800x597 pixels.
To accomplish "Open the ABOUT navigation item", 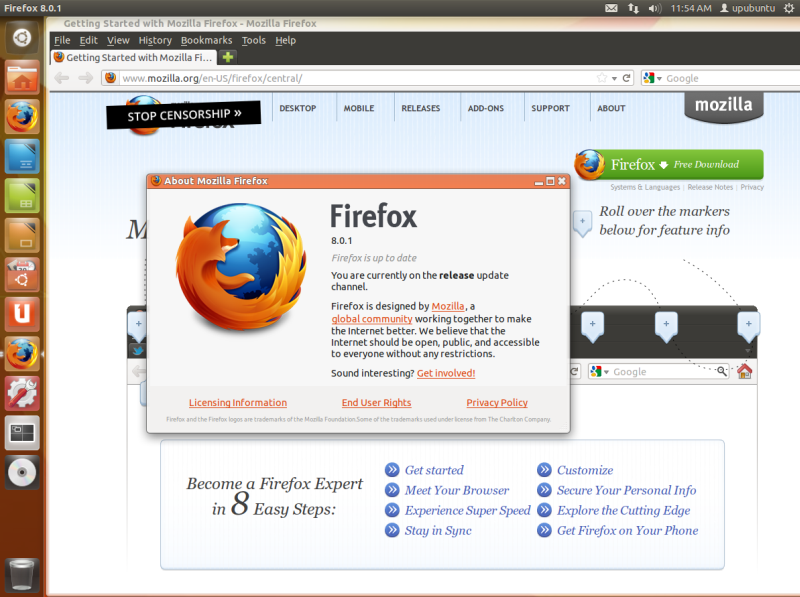I will coord(611,108).
